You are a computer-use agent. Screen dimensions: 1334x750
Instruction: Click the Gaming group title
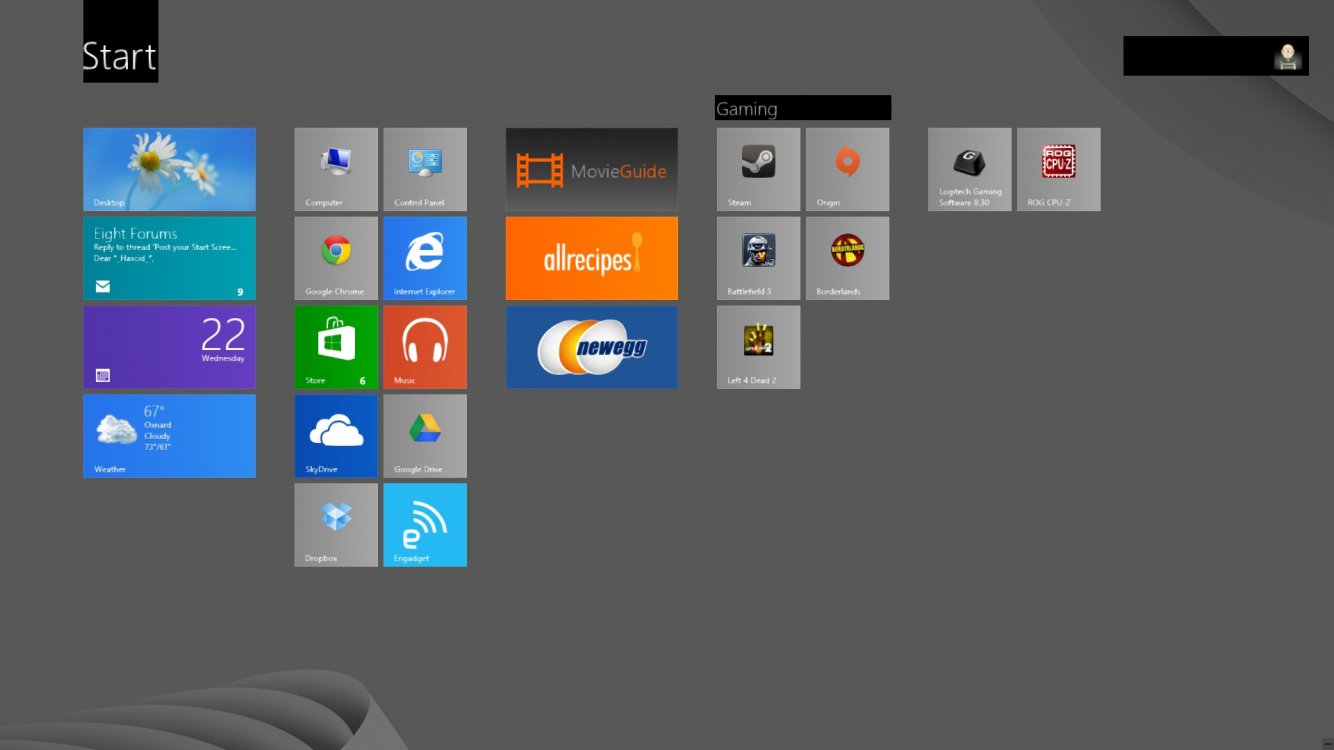[x=747, y=109]
